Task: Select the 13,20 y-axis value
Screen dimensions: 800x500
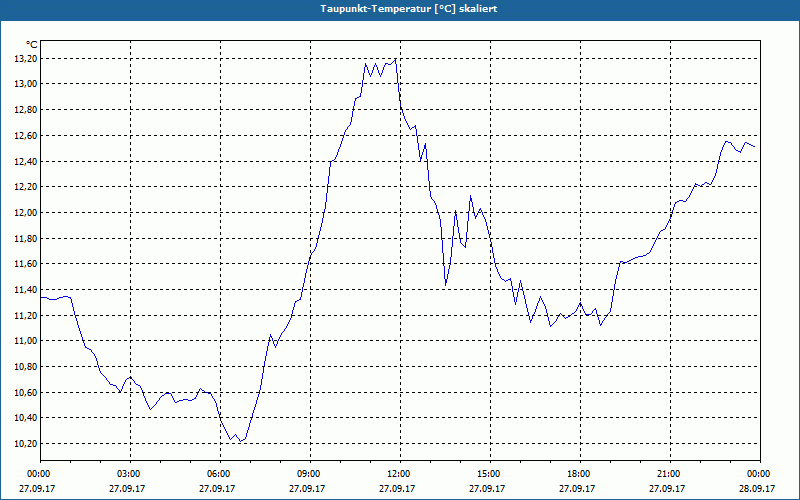Action: [x=25, y=59]
